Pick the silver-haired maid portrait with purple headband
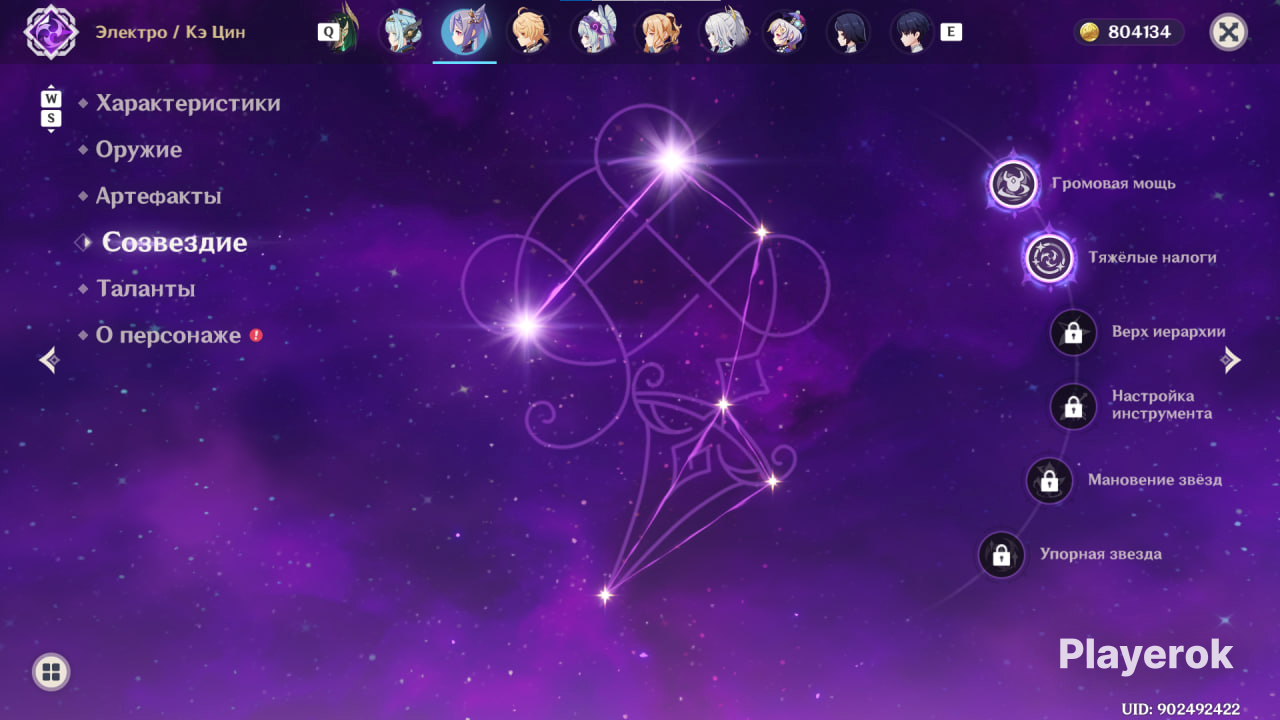 point(593,31)
